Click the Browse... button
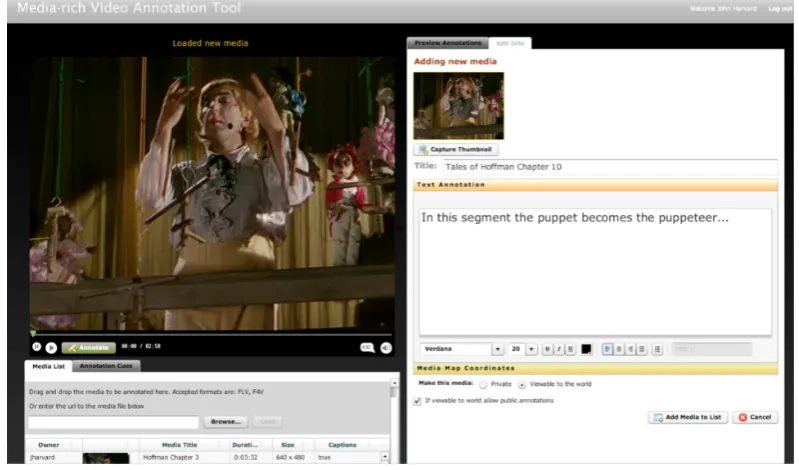Viewport: 799px width, 470px height. pyautogui.click(x=226, y=422)
